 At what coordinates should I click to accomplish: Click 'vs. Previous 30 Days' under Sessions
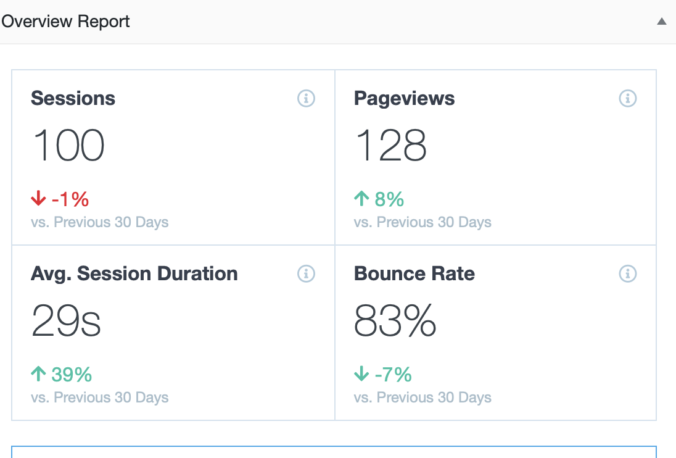click(x=99, y=222)
